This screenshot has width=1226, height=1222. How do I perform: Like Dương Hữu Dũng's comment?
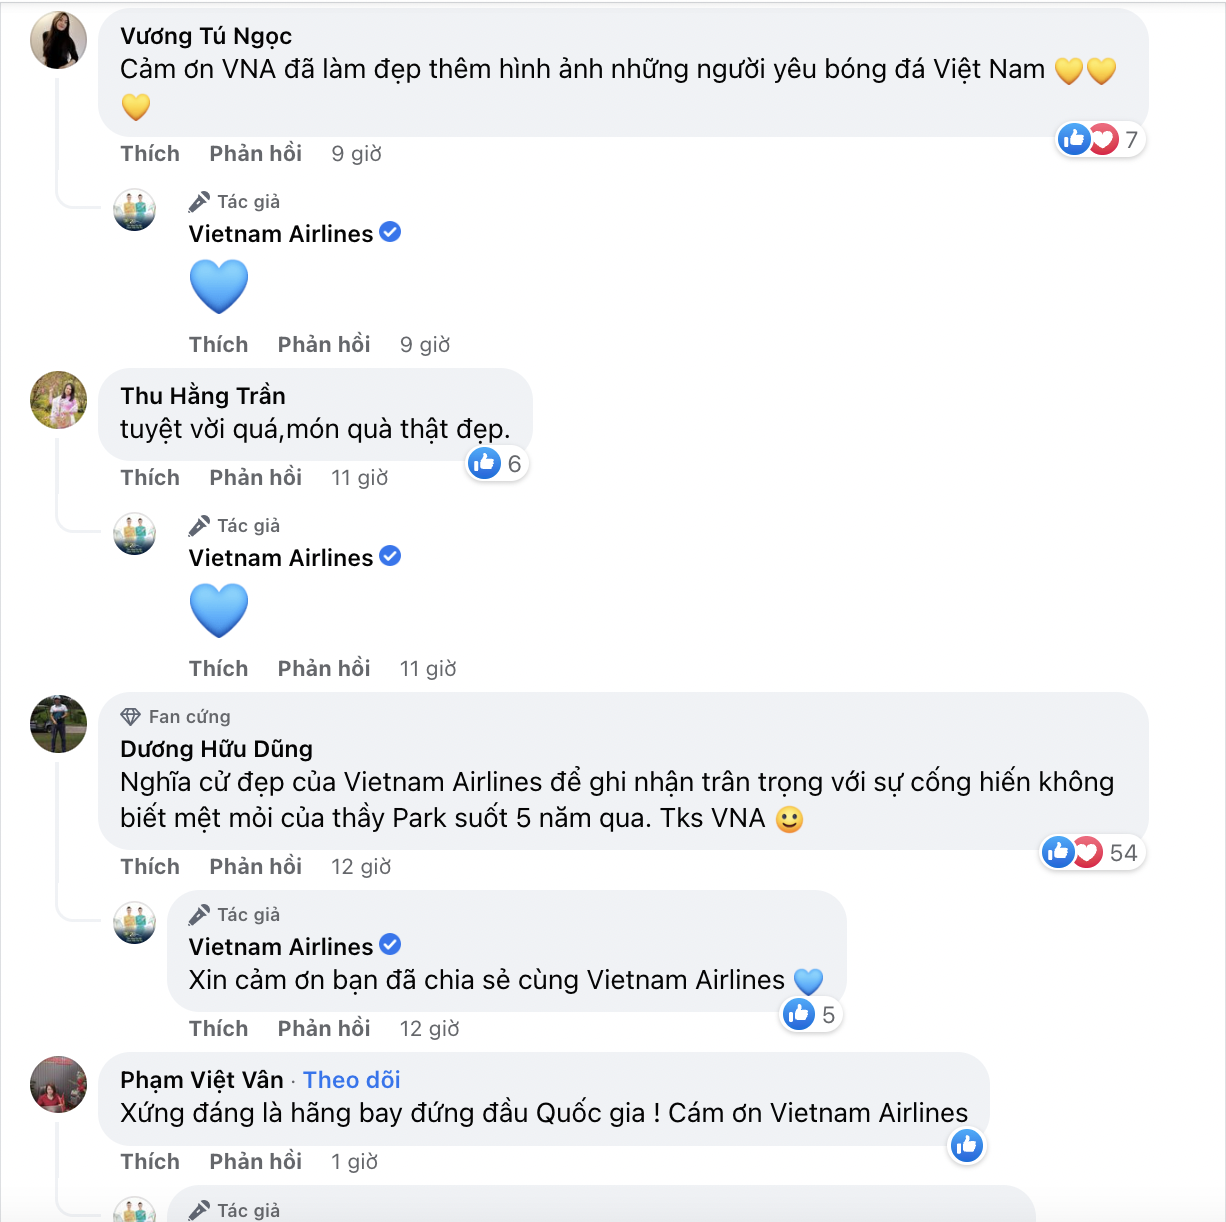click(x=150, y=866)
